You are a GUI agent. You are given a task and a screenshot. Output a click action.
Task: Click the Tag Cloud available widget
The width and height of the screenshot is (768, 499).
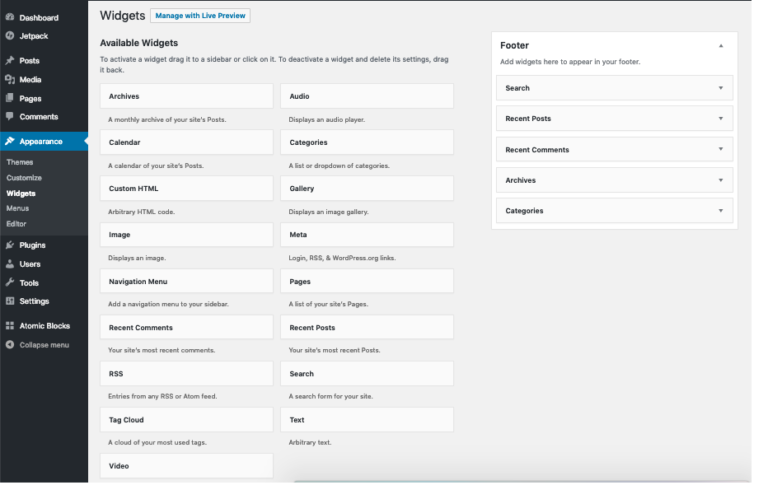coord(186,420)
